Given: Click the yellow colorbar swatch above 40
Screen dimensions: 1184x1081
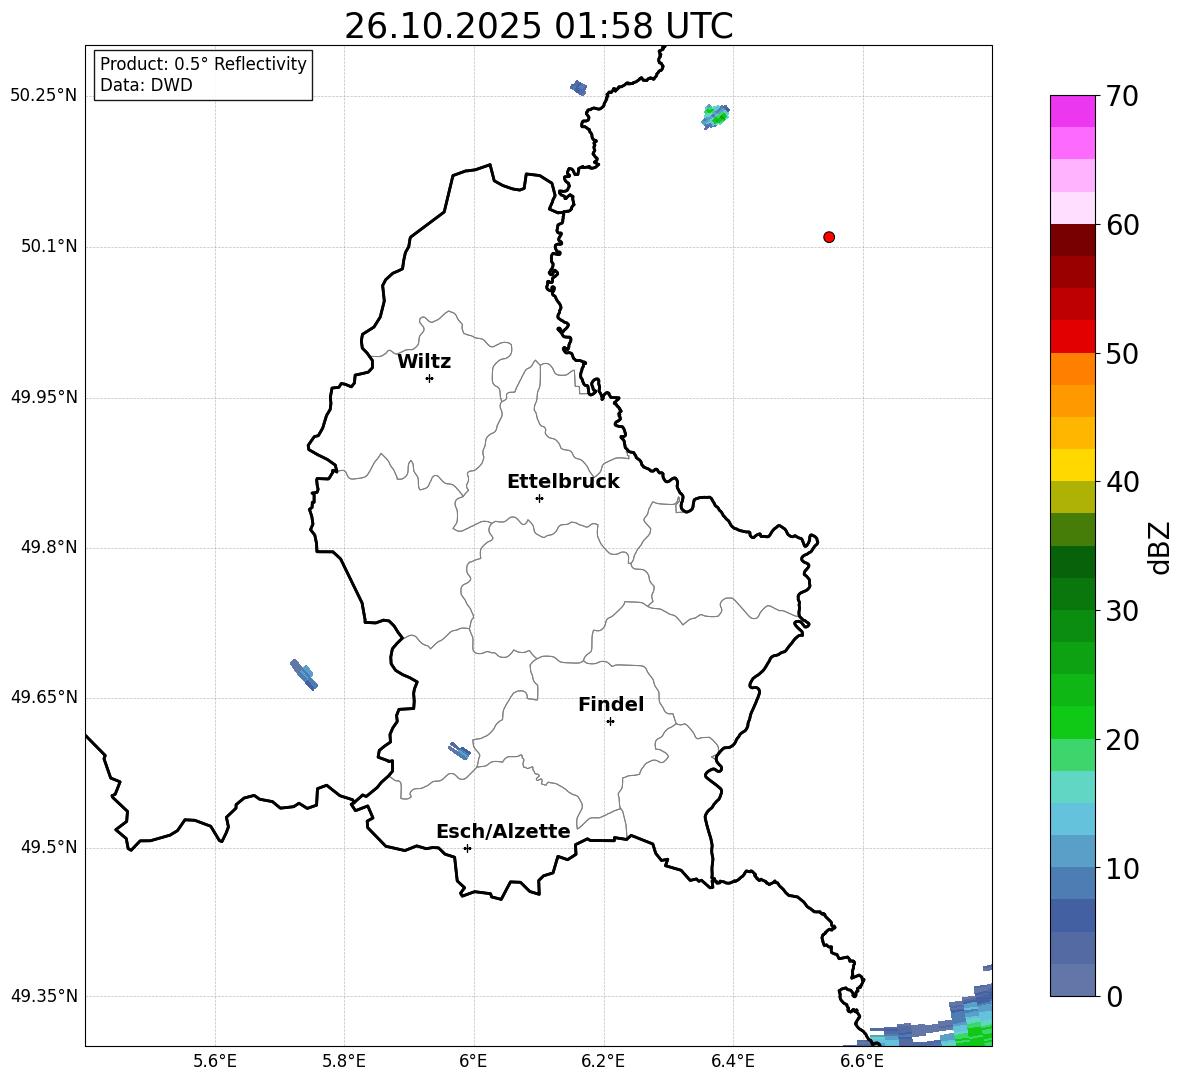Looking at the screenshot, I should tap(1072, 465).
